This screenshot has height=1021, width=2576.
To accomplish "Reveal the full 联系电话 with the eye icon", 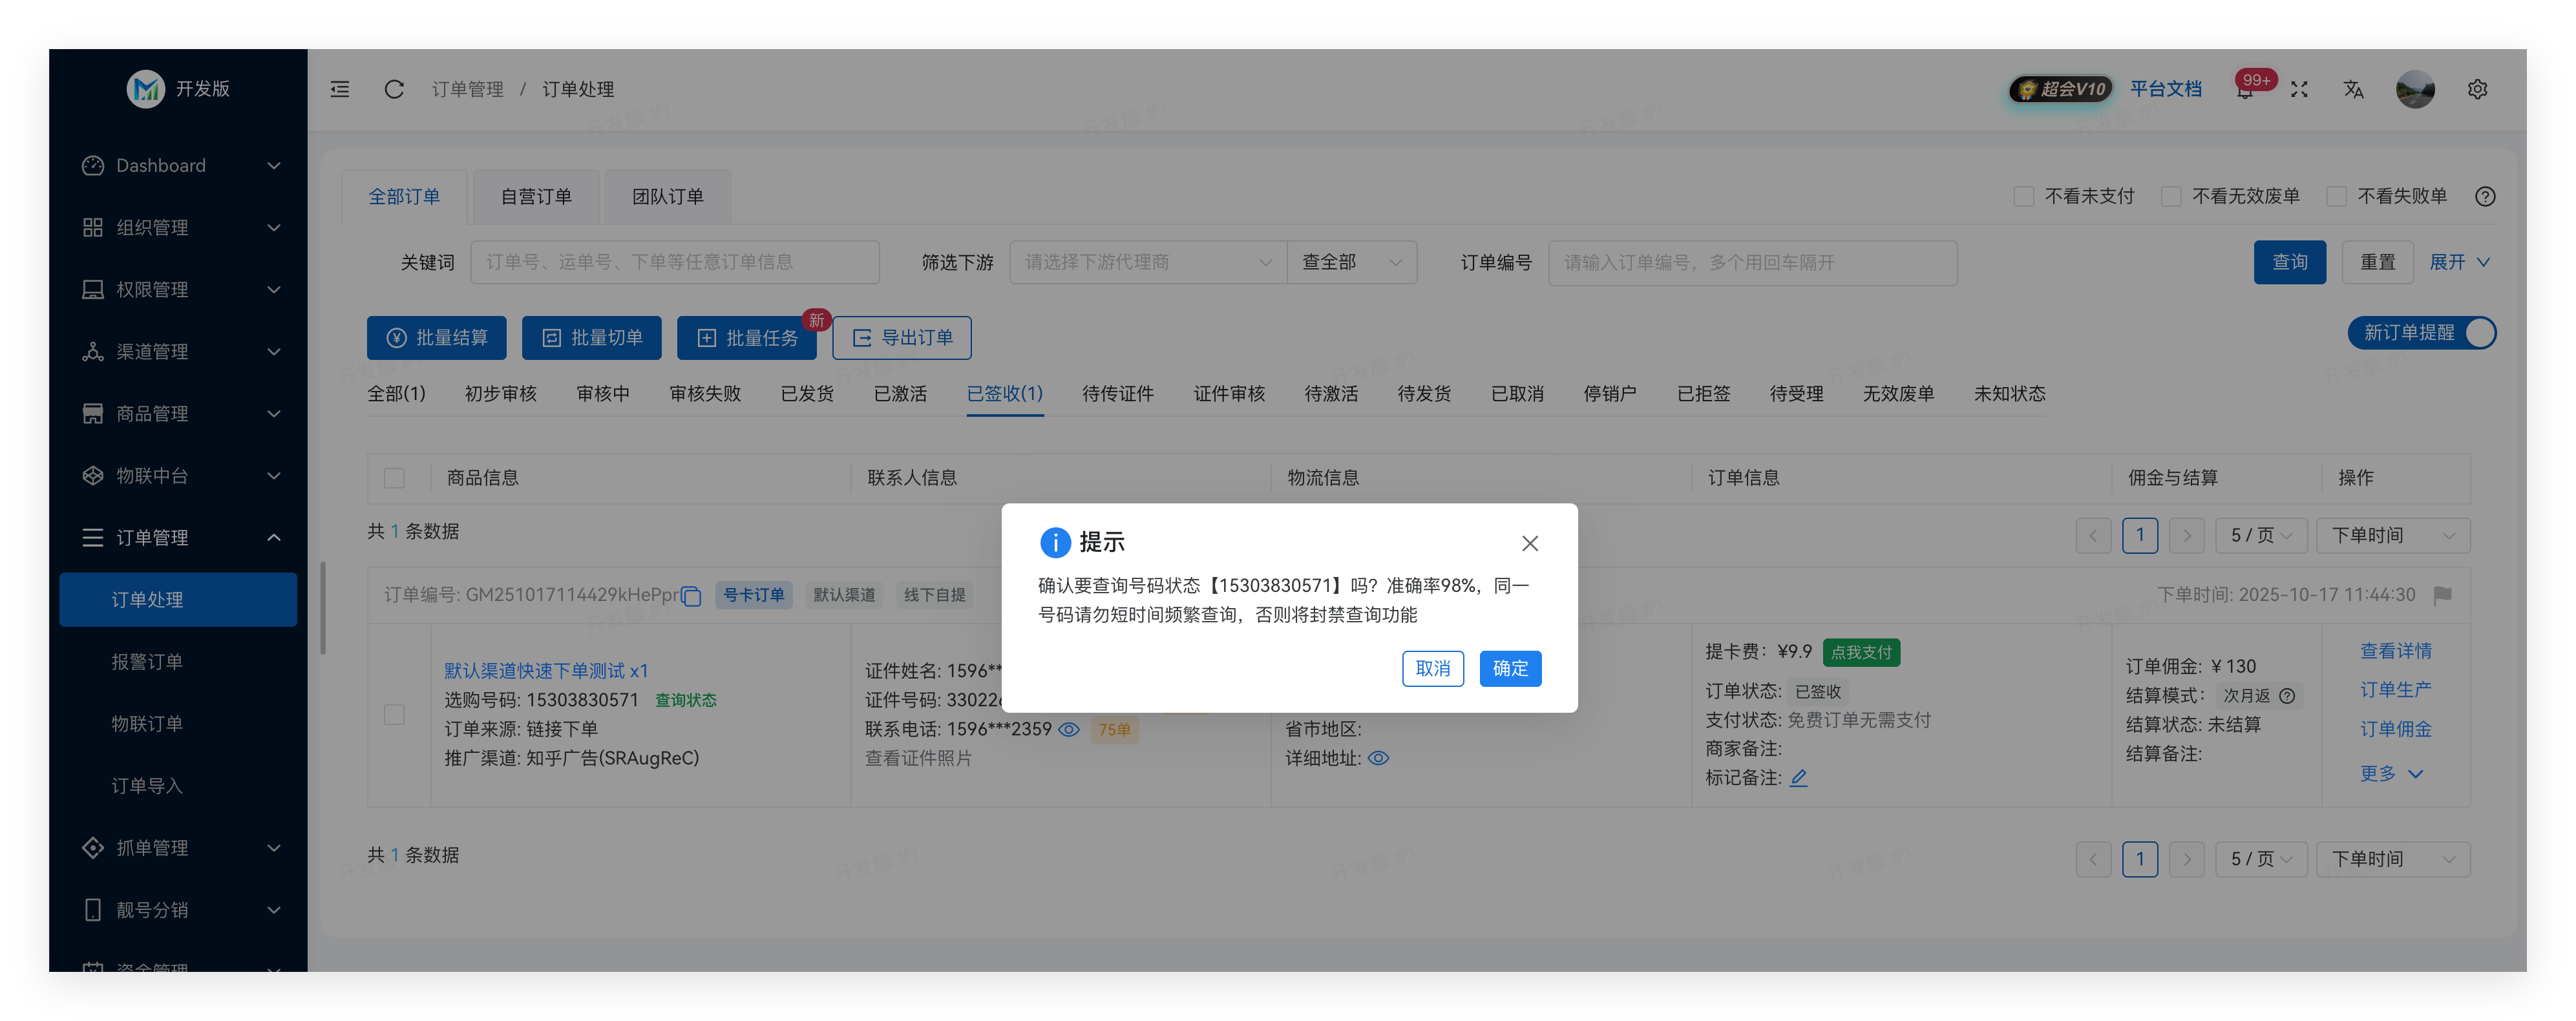I will [1069, 729].
